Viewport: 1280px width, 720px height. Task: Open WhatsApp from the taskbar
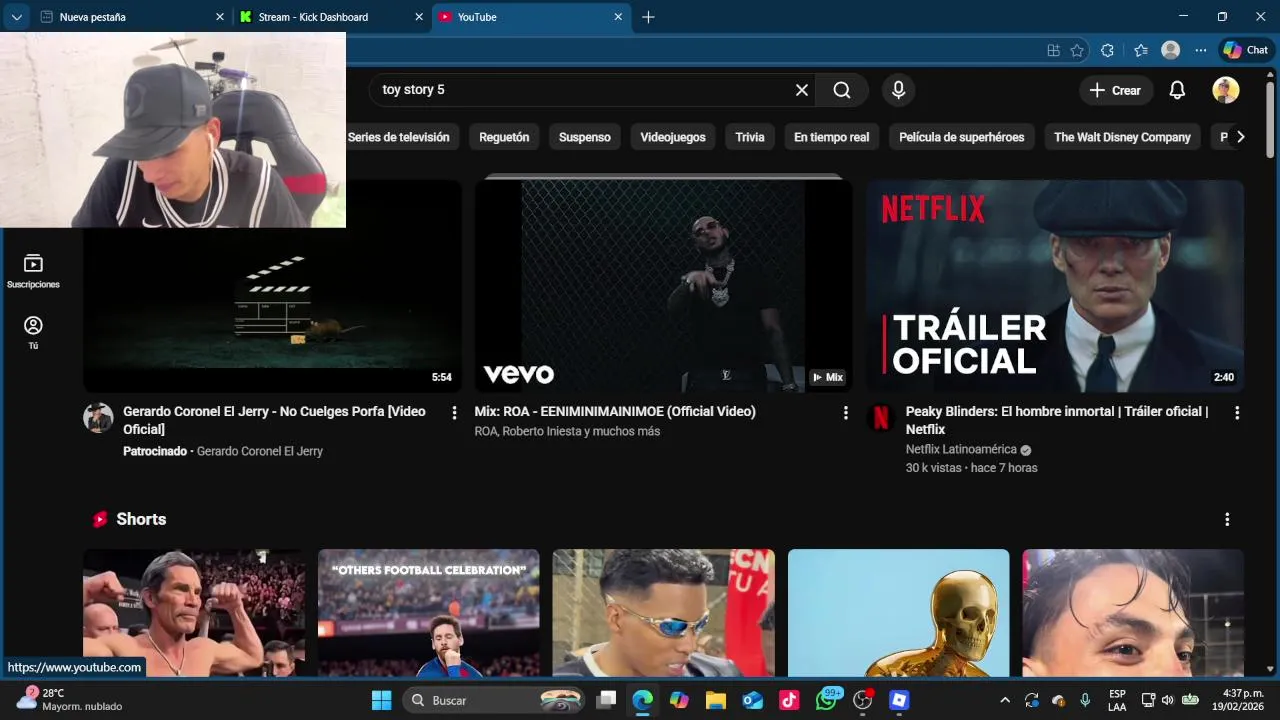click(826, 700)
